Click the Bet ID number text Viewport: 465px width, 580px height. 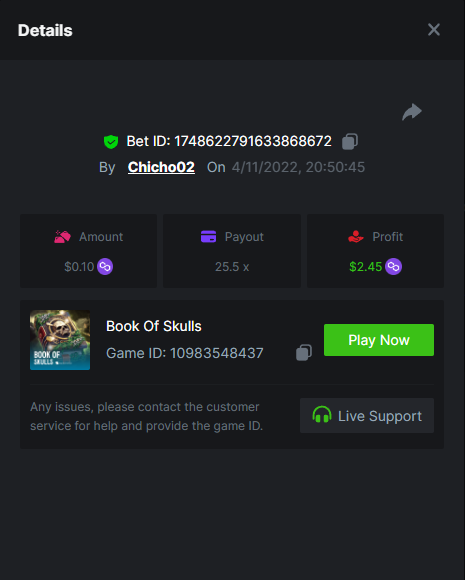(253, 141)
